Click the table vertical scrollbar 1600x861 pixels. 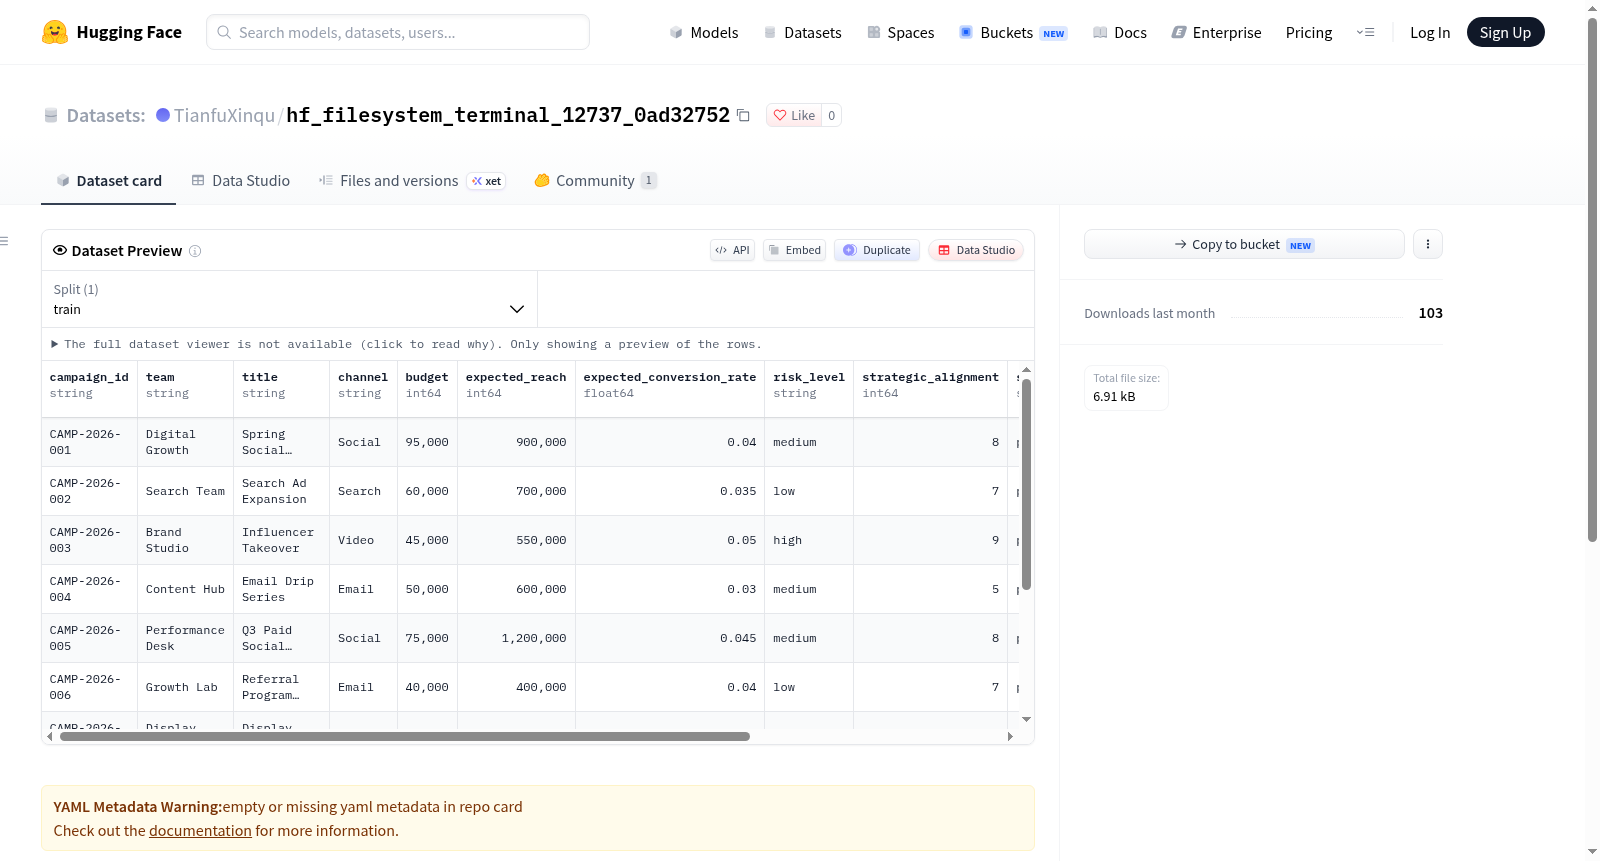(1026, 484)
